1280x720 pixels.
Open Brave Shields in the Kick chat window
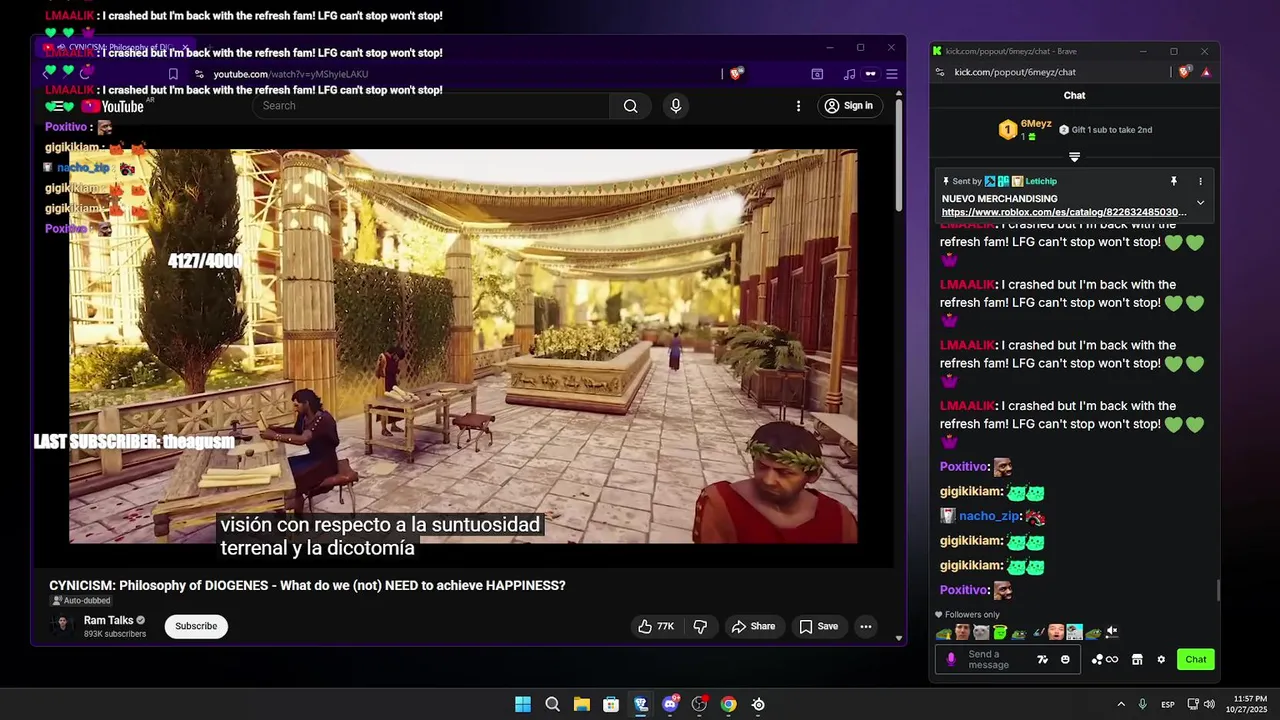tap(1185, 72)
